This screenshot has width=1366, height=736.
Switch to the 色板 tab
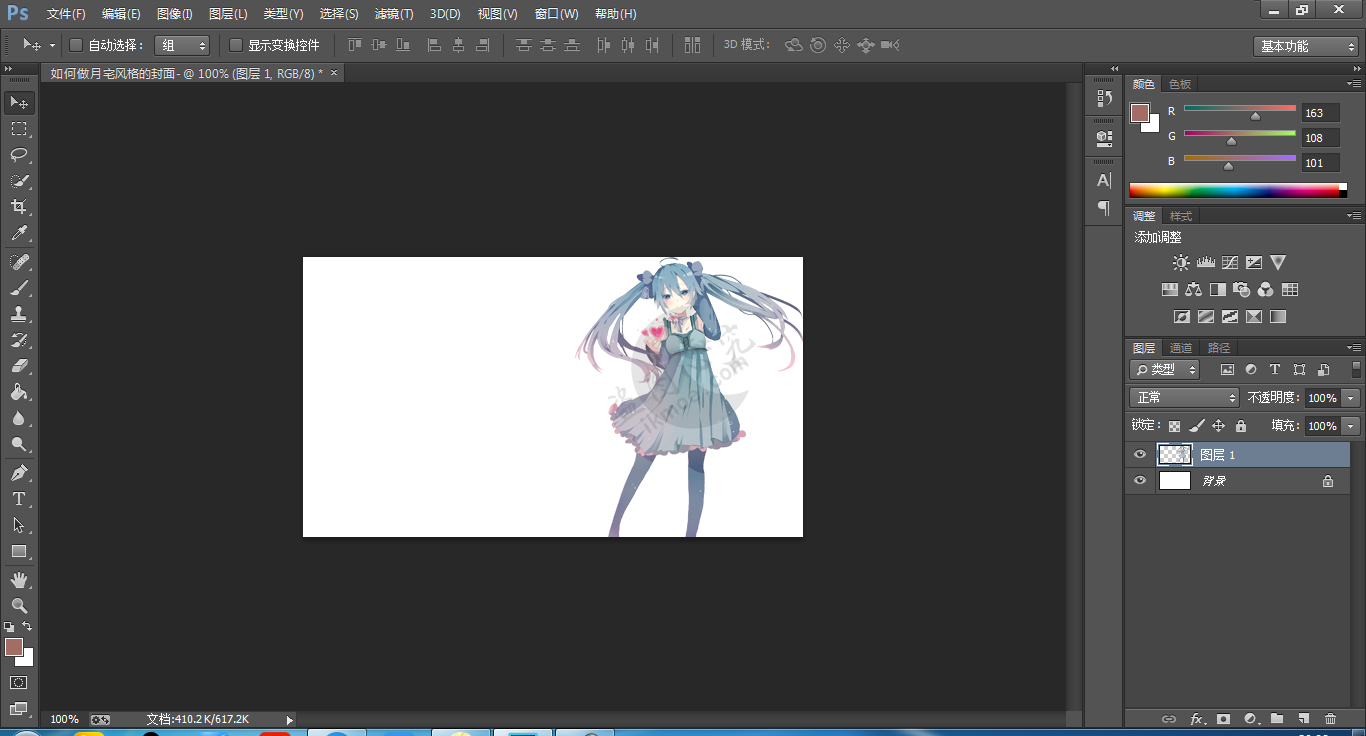click(1180, 85)
